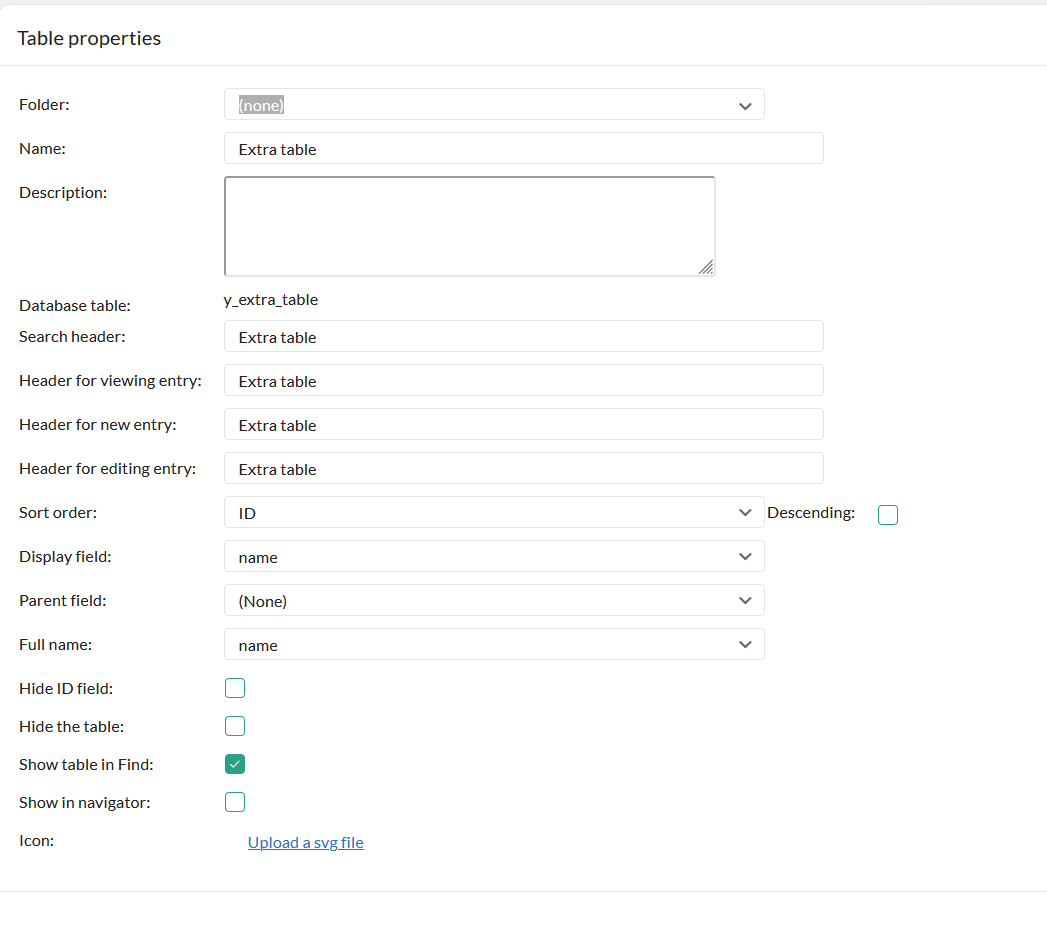This screenshot has width=1047, height=933.
Task: Uncheck Show table in Find
Action: 235,764
